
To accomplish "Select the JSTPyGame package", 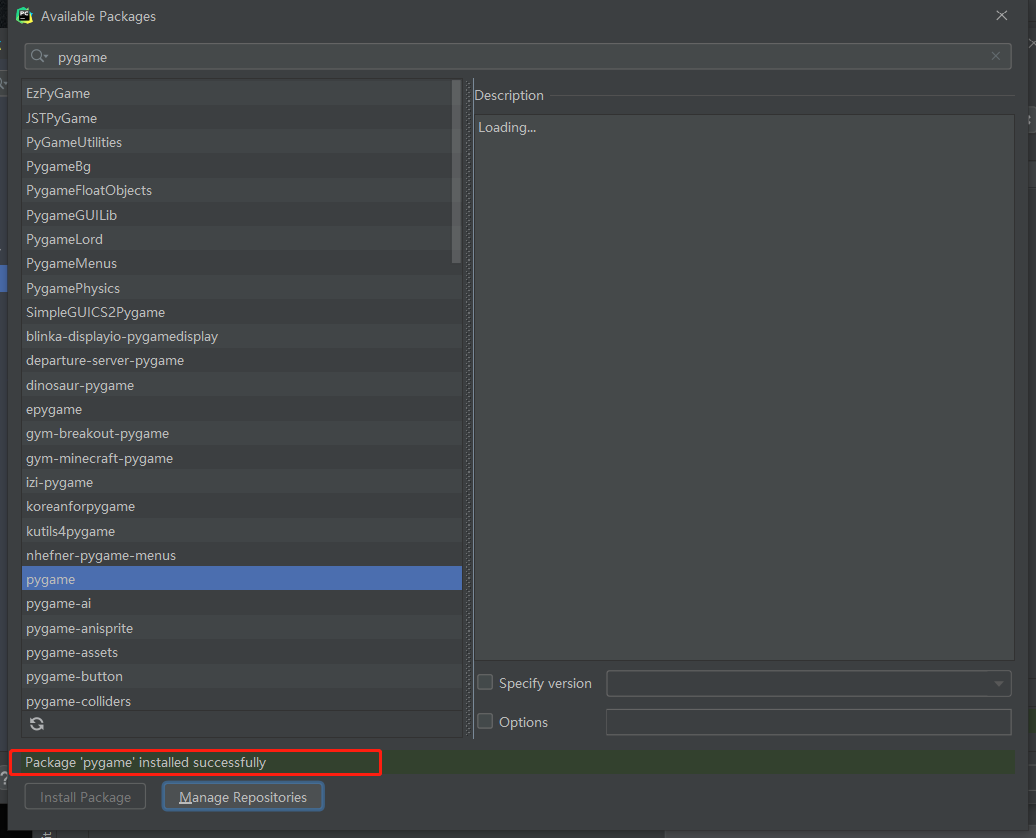I will coord(242,118).
